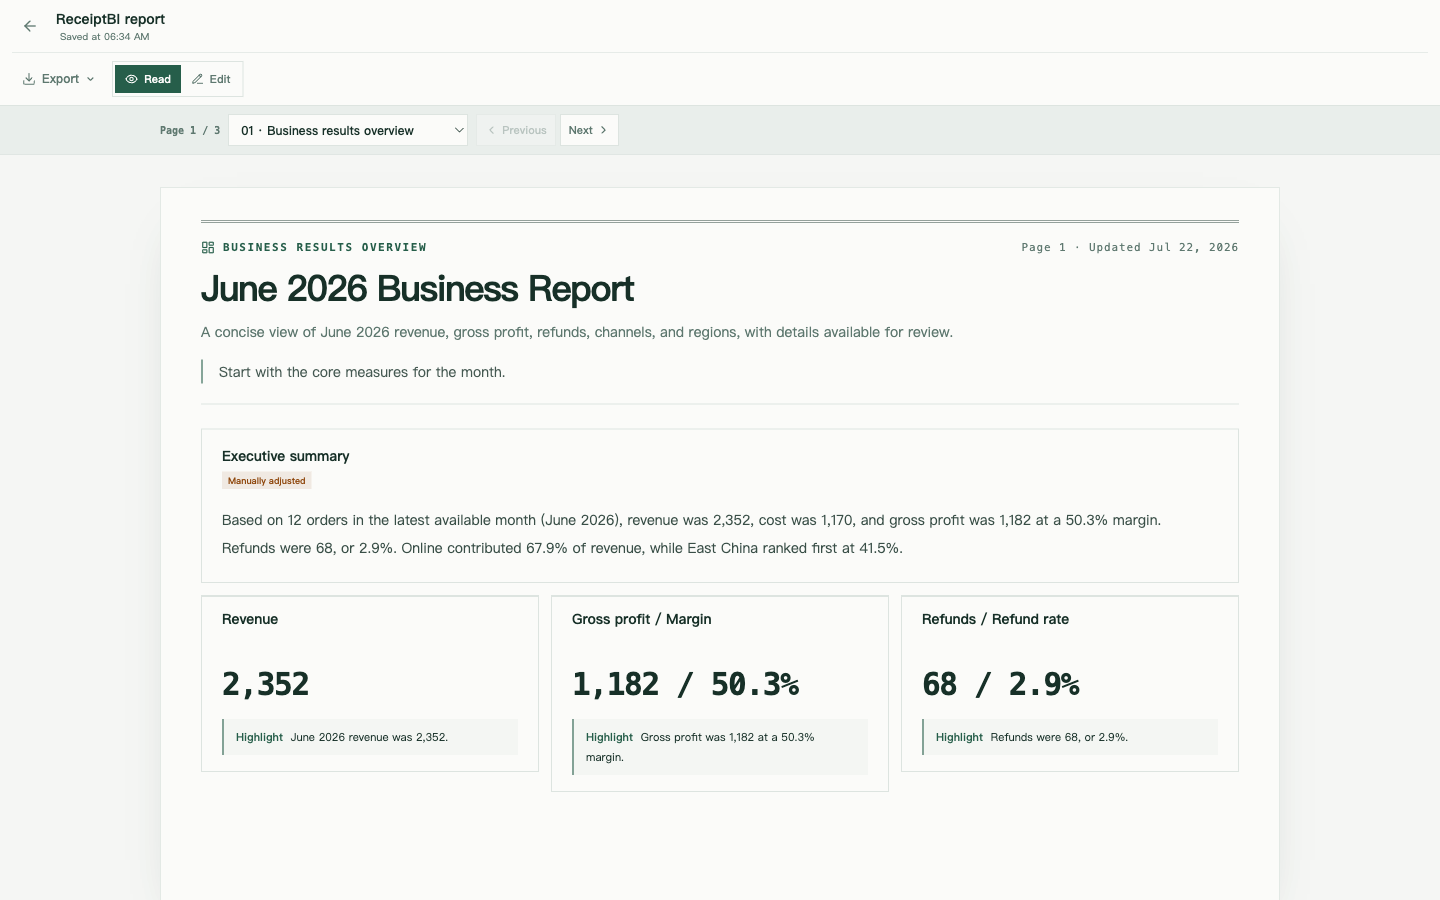This screenshot has width=1440, height=900.
Task: Click 'Start with the core measures' quote
Action: [362, 372]
